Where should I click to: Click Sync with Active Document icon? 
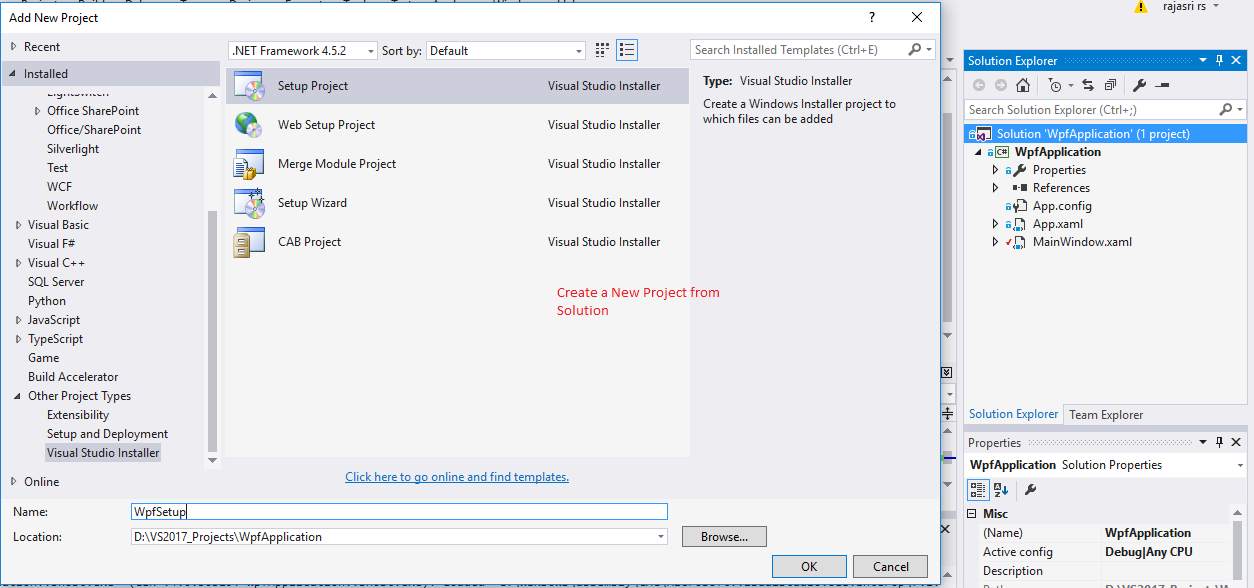coord(1087,85)
